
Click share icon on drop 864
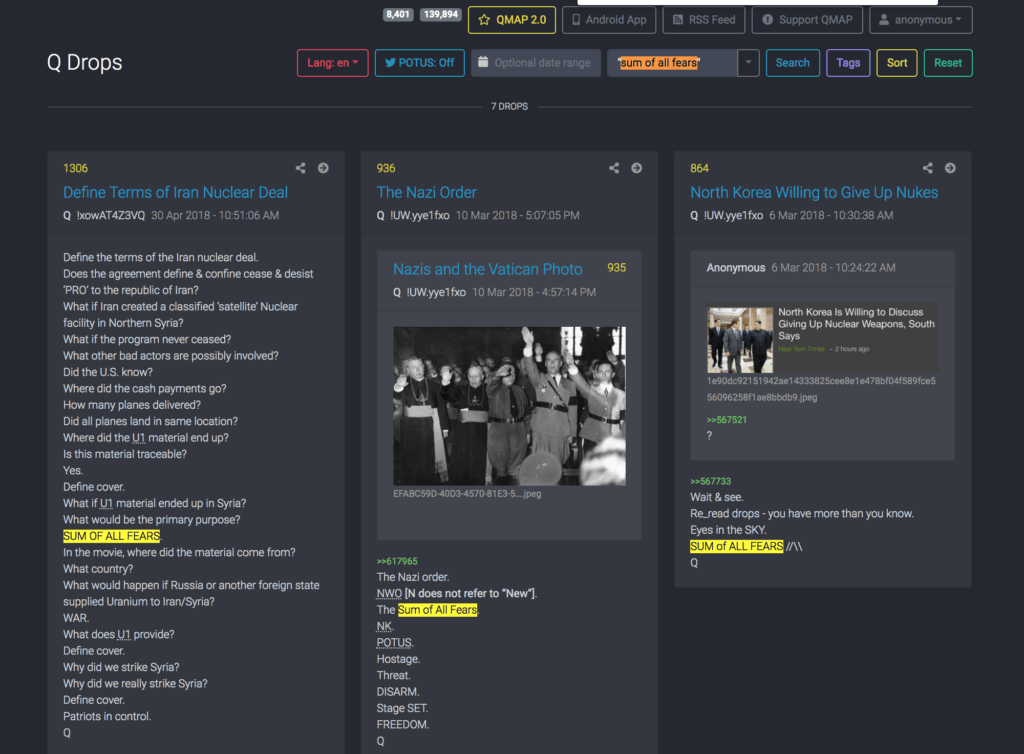click(928, 168)
